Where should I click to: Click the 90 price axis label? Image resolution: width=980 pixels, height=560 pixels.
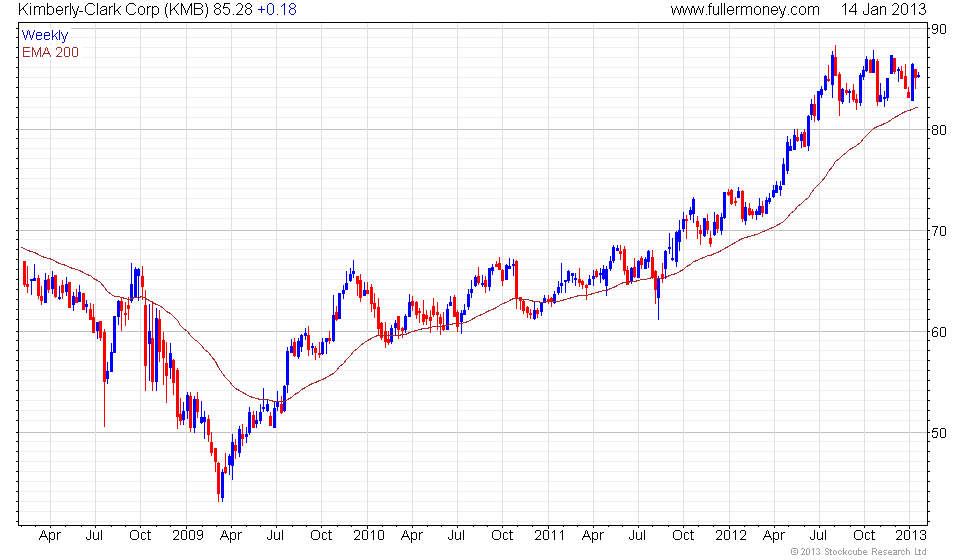939,29
